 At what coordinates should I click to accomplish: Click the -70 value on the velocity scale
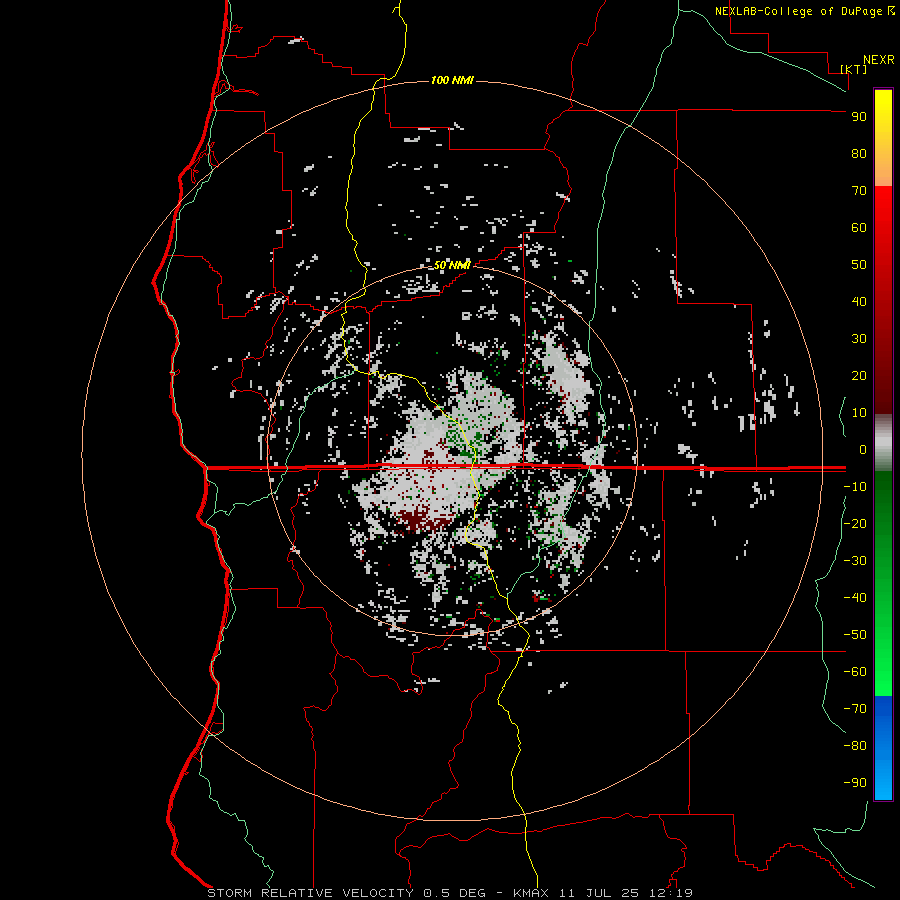[855, 709]
